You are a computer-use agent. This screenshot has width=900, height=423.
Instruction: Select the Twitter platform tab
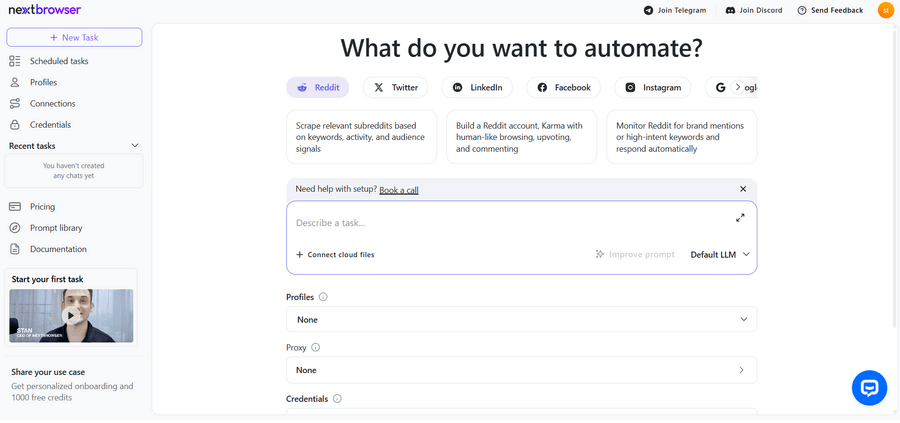pyautogui.click(x=395, y=88)
